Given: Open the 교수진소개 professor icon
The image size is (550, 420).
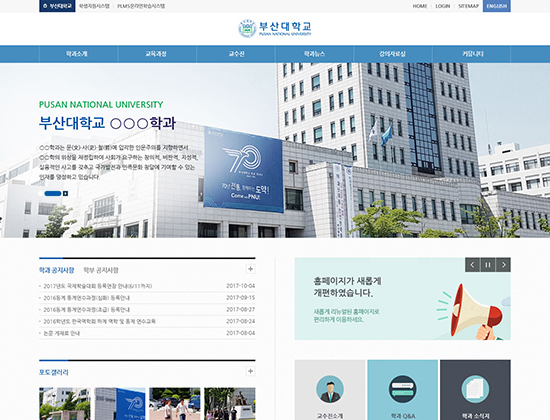Looking at the screenshot, I should pyautogui.click(x=330, y=389).
